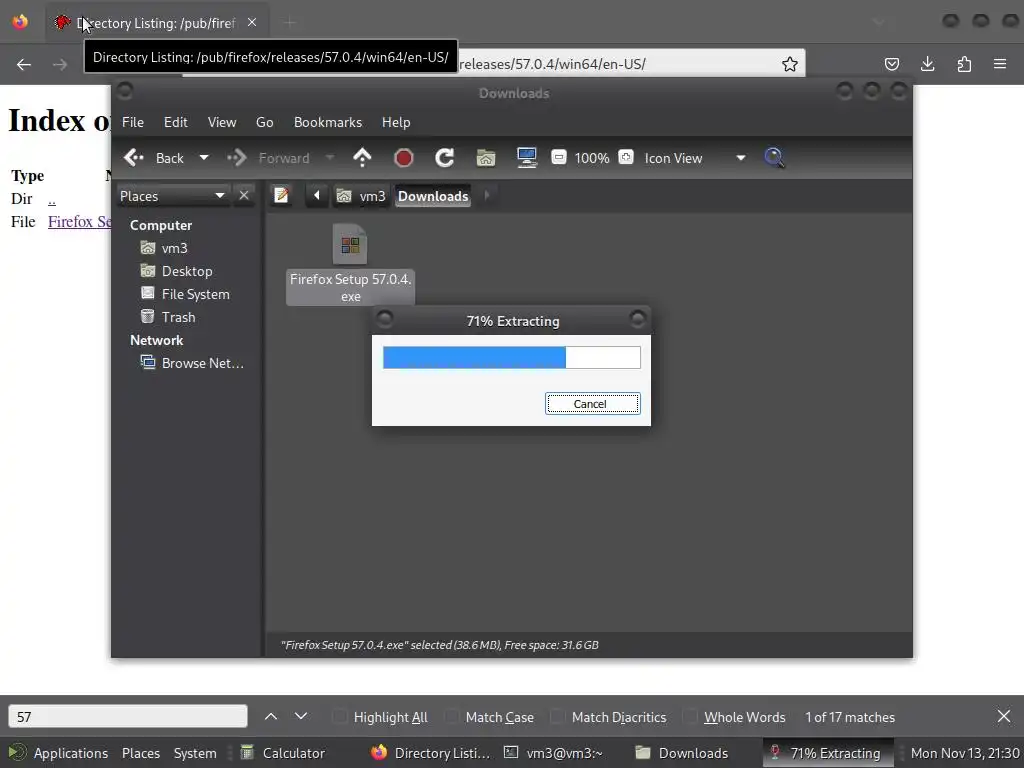Close the Directory Listing tab
The width and height of the screenshot is (1024, 768).
click(252, 23)
